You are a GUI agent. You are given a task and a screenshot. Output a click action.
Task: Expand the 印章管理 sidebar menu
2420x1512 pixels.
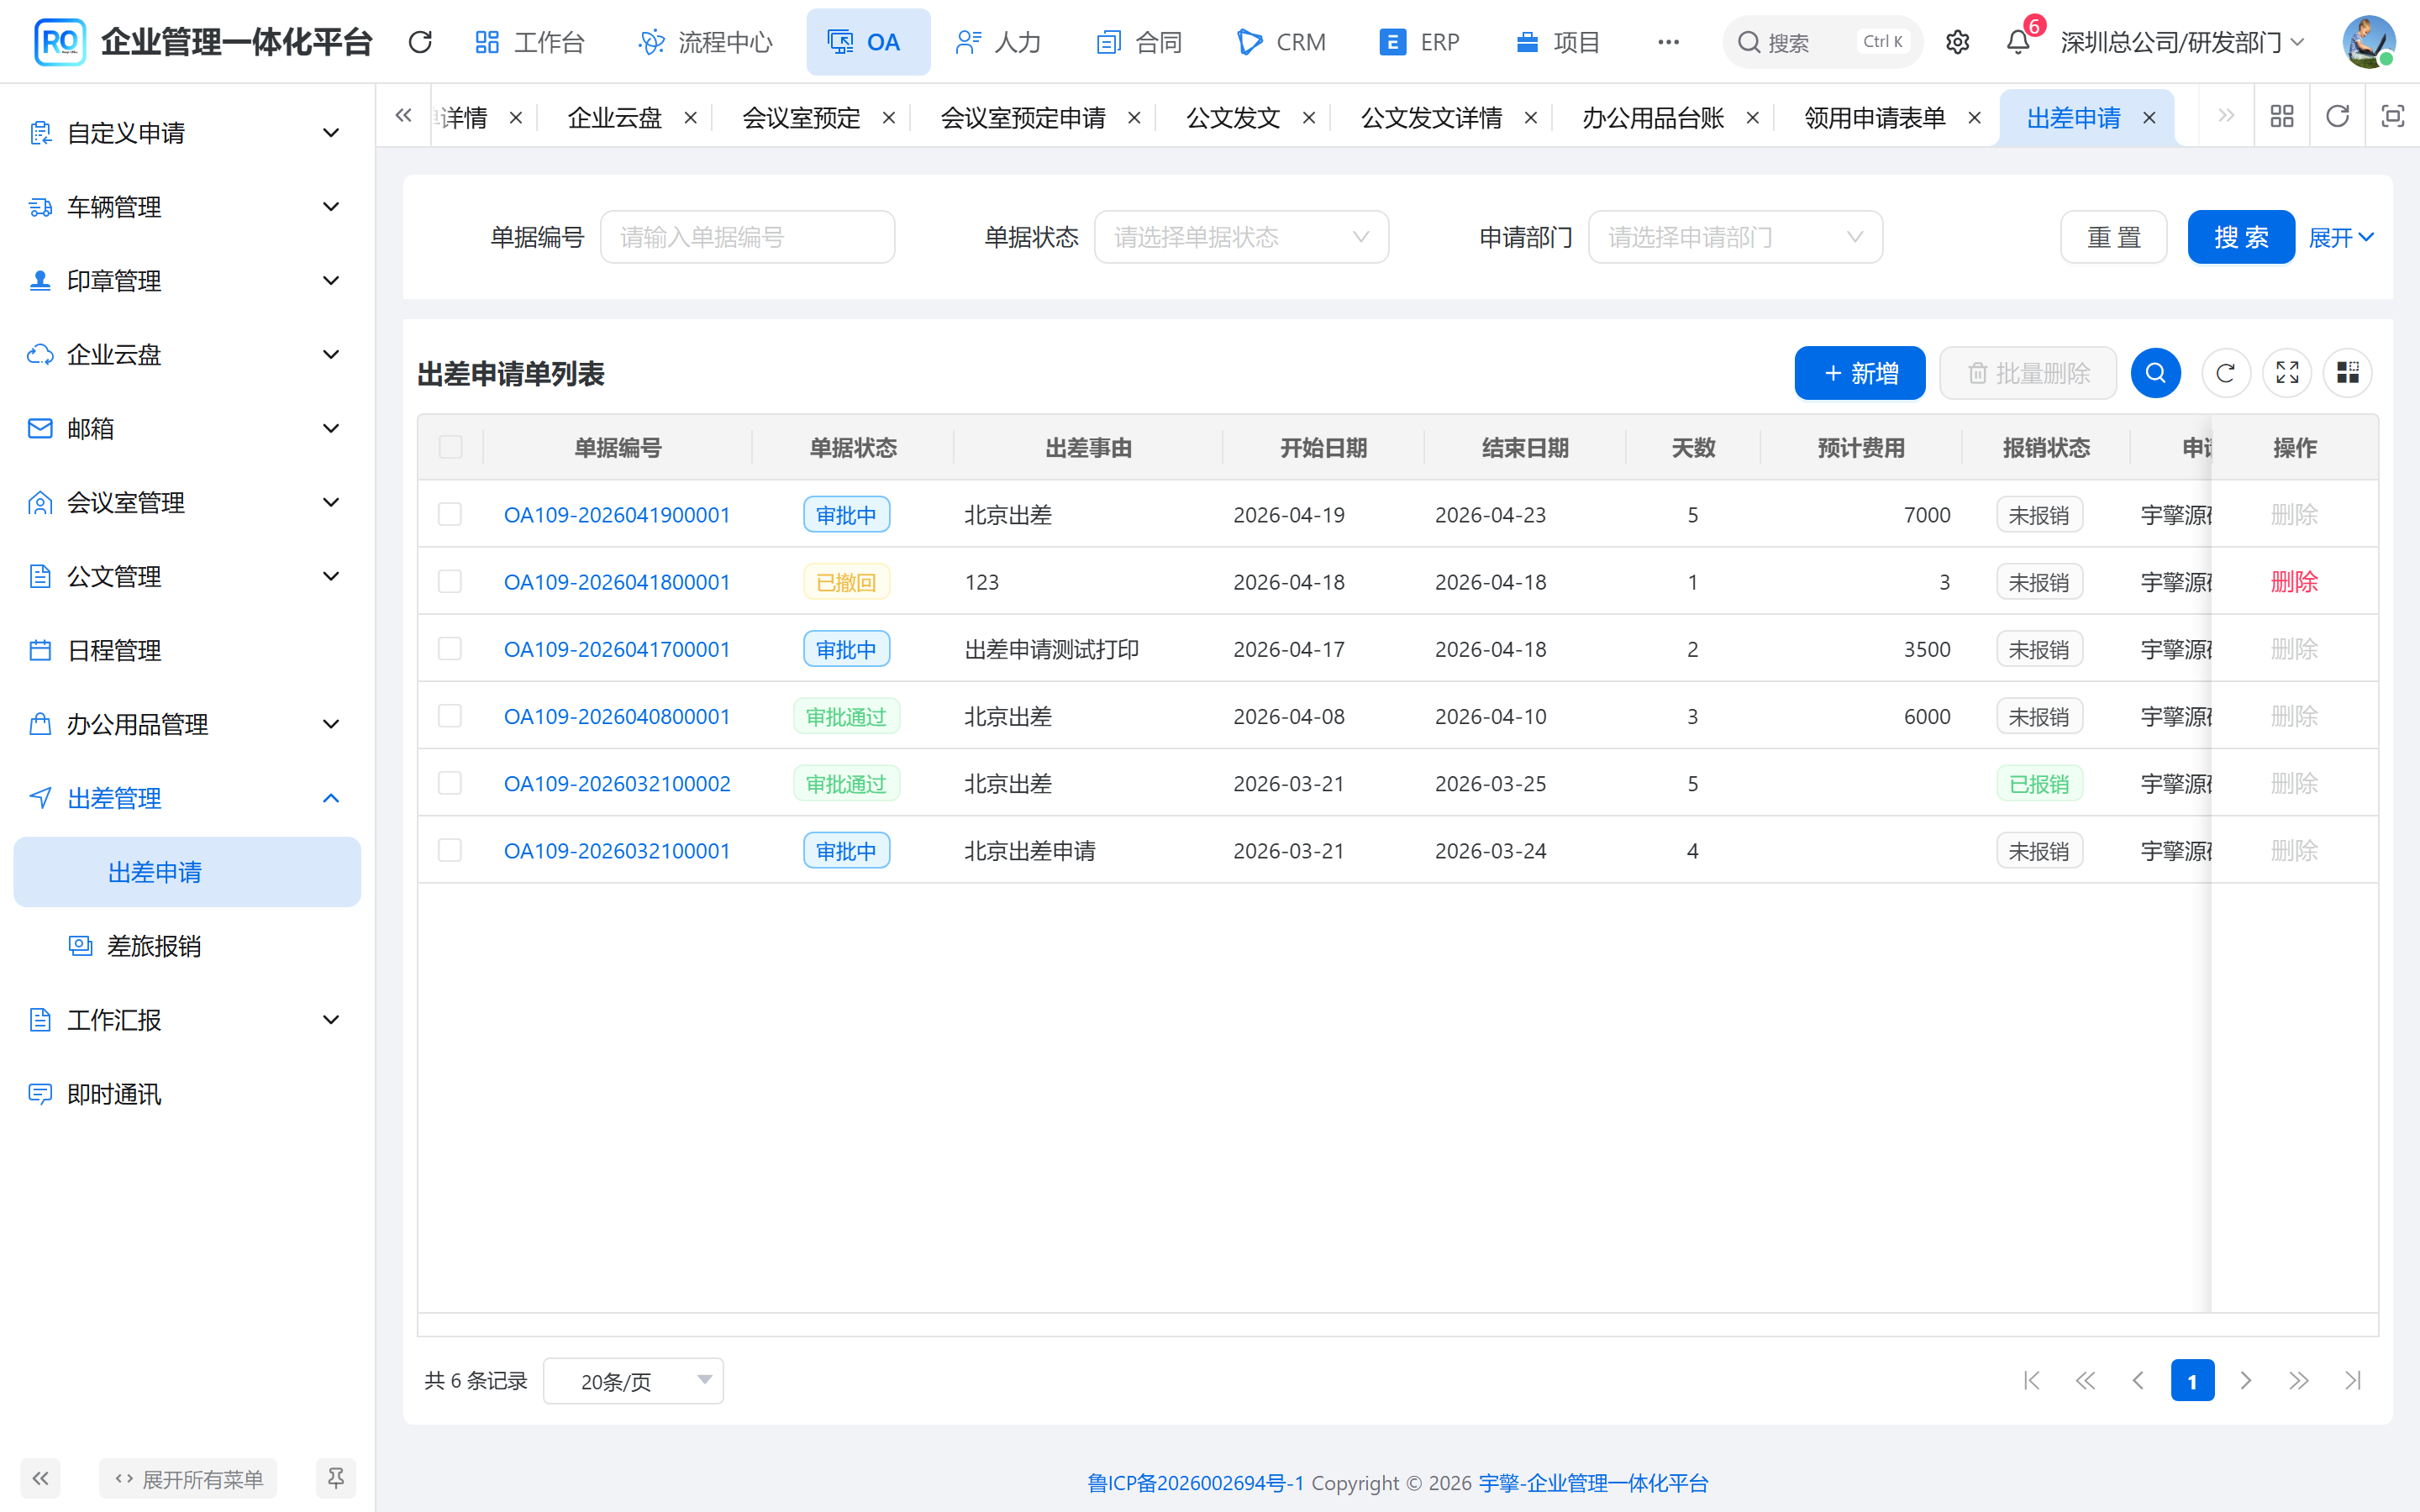click(x=187, y=281)
